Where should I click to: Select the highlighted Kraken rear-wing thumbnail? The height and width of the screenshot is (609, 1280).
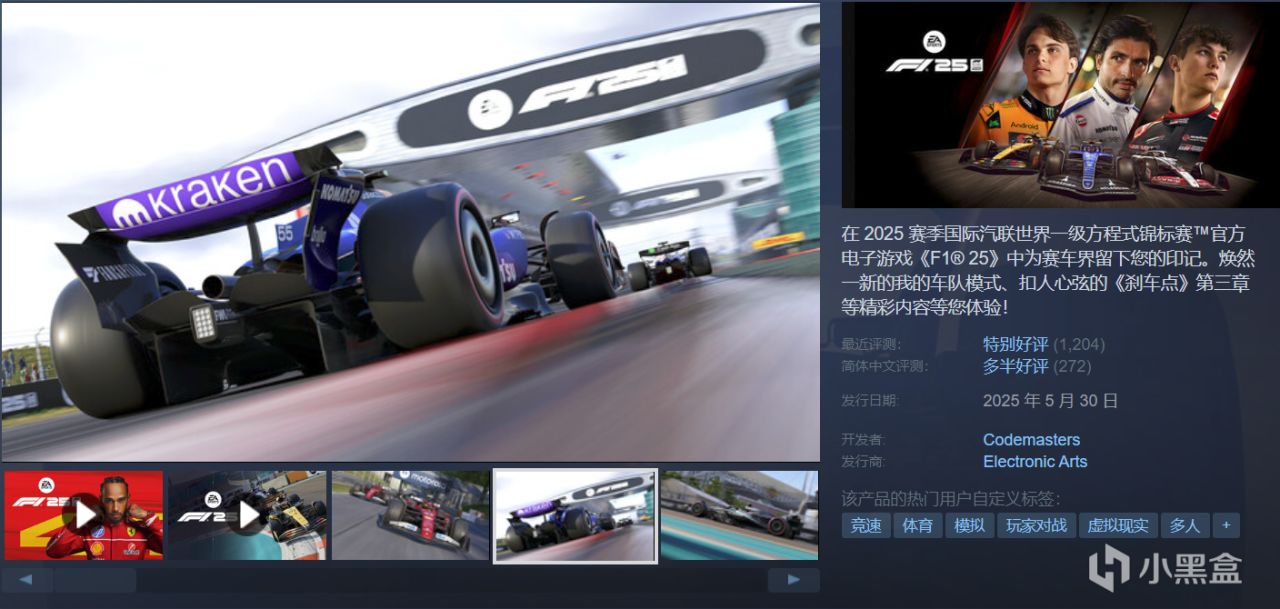[575, 516]
